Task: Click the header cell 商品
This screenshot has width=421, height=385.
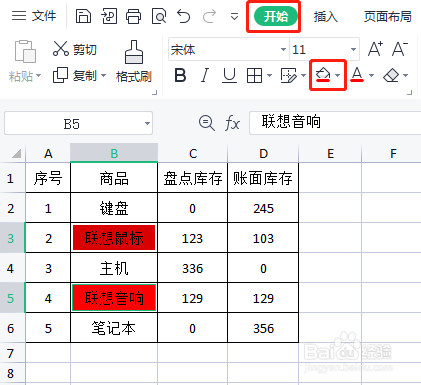Action: pyautogui.click(x=114, y=178)
